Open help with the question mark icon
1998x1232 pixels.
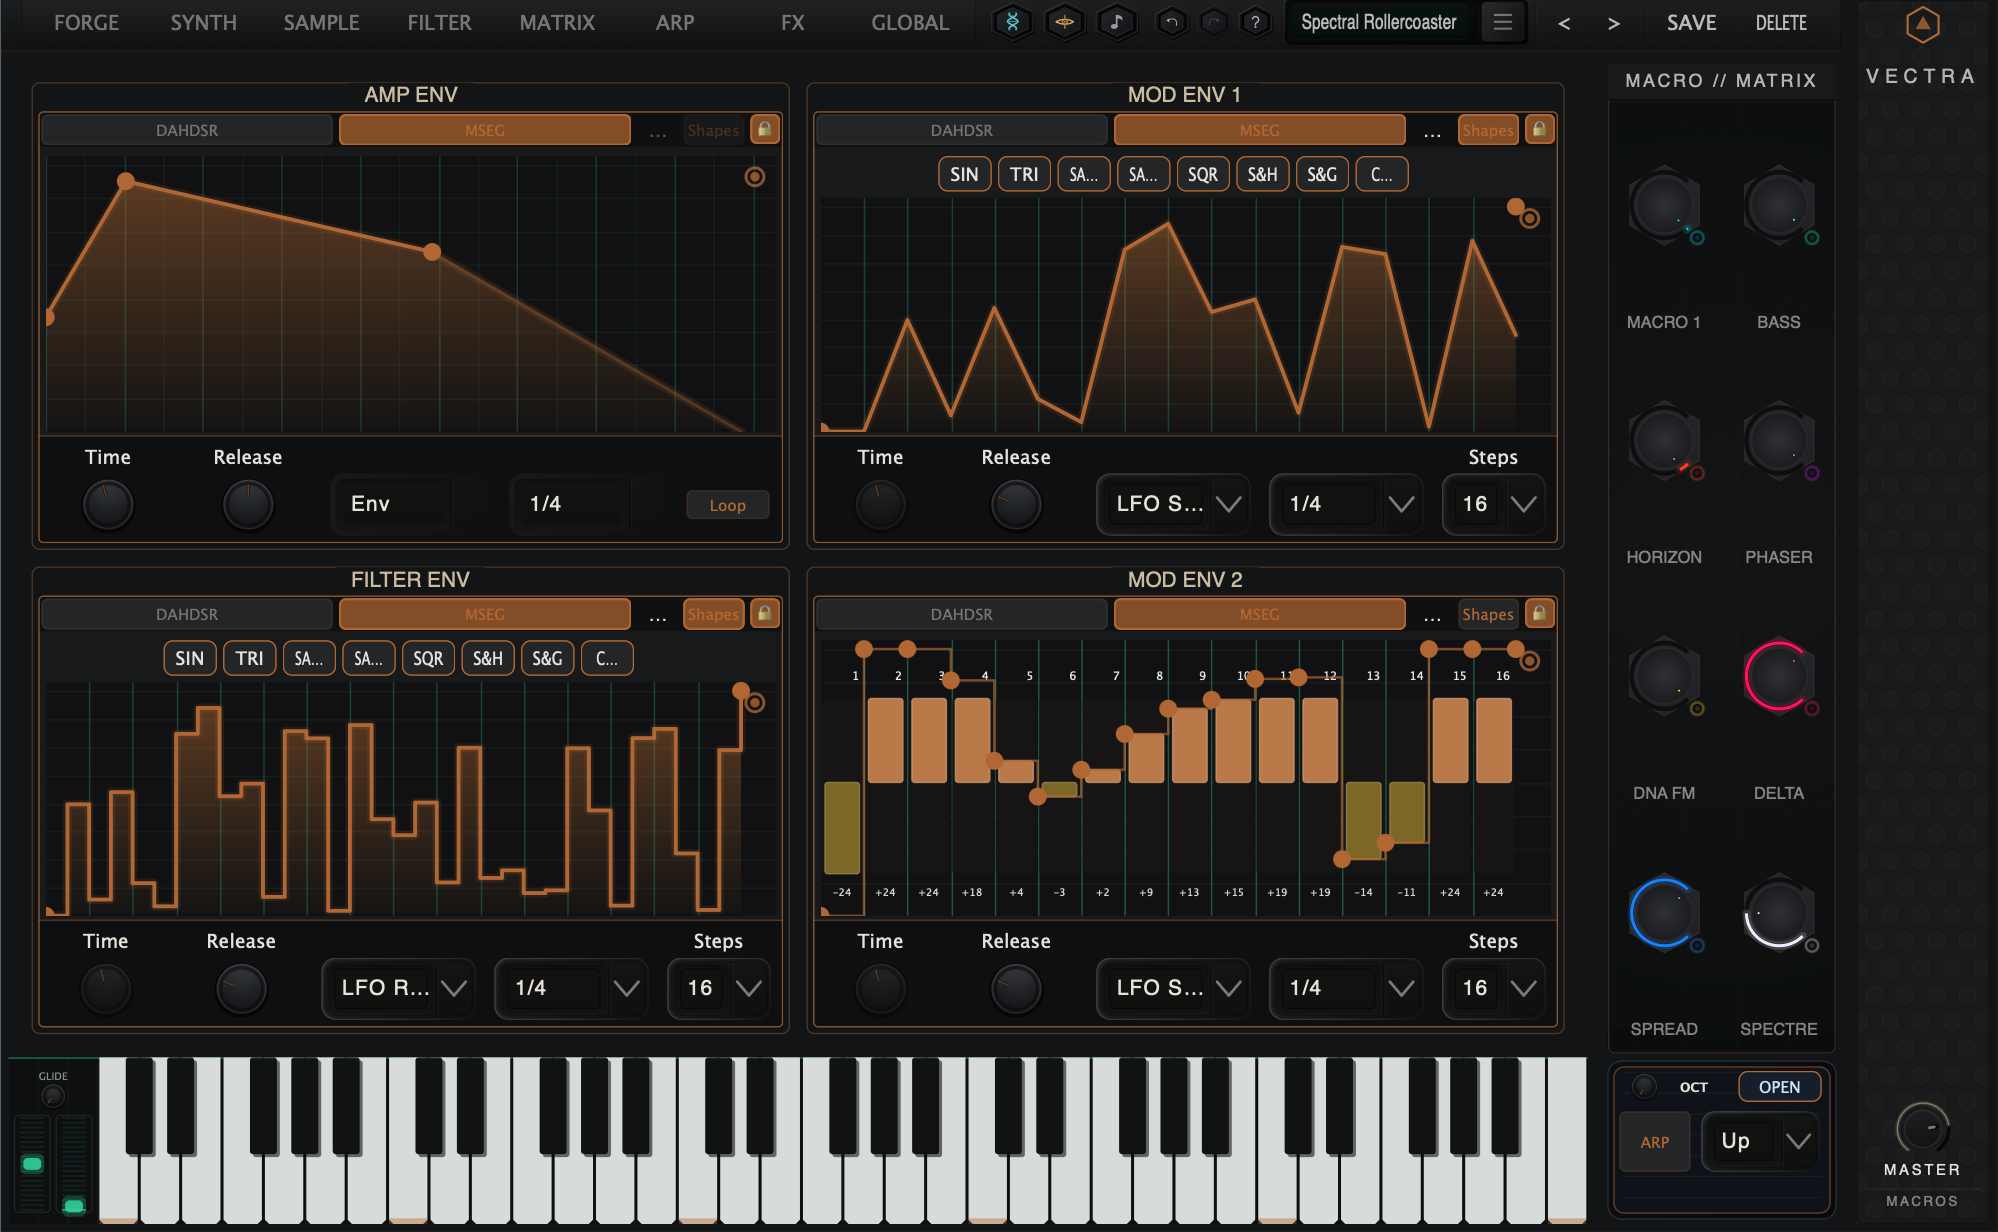pyautogui.click(x=1255, y=22)
